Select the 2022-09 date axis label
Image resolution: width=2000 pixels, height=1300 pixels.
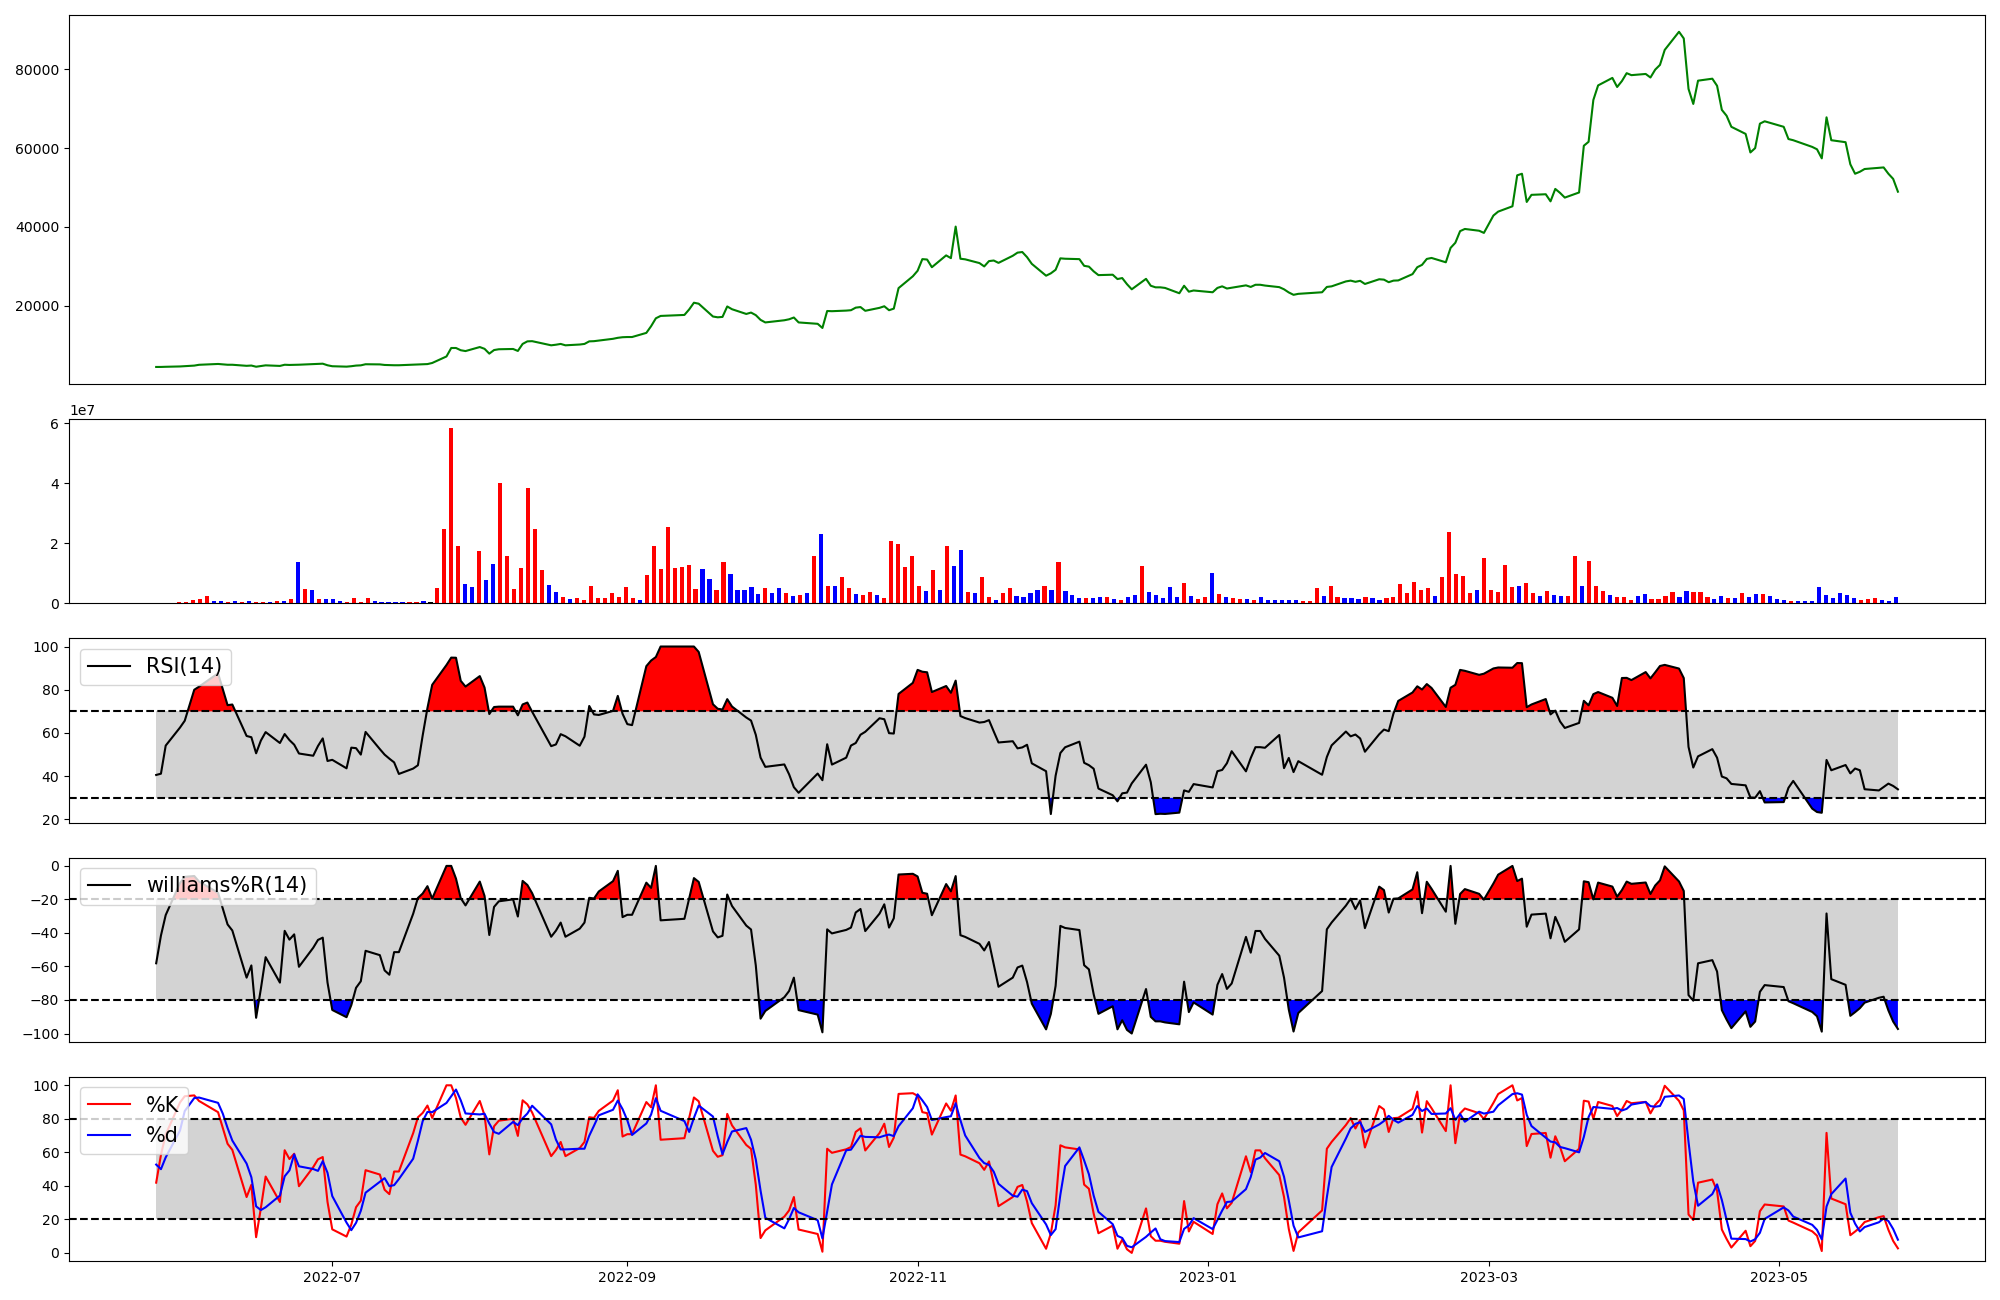pos(627,1277)
